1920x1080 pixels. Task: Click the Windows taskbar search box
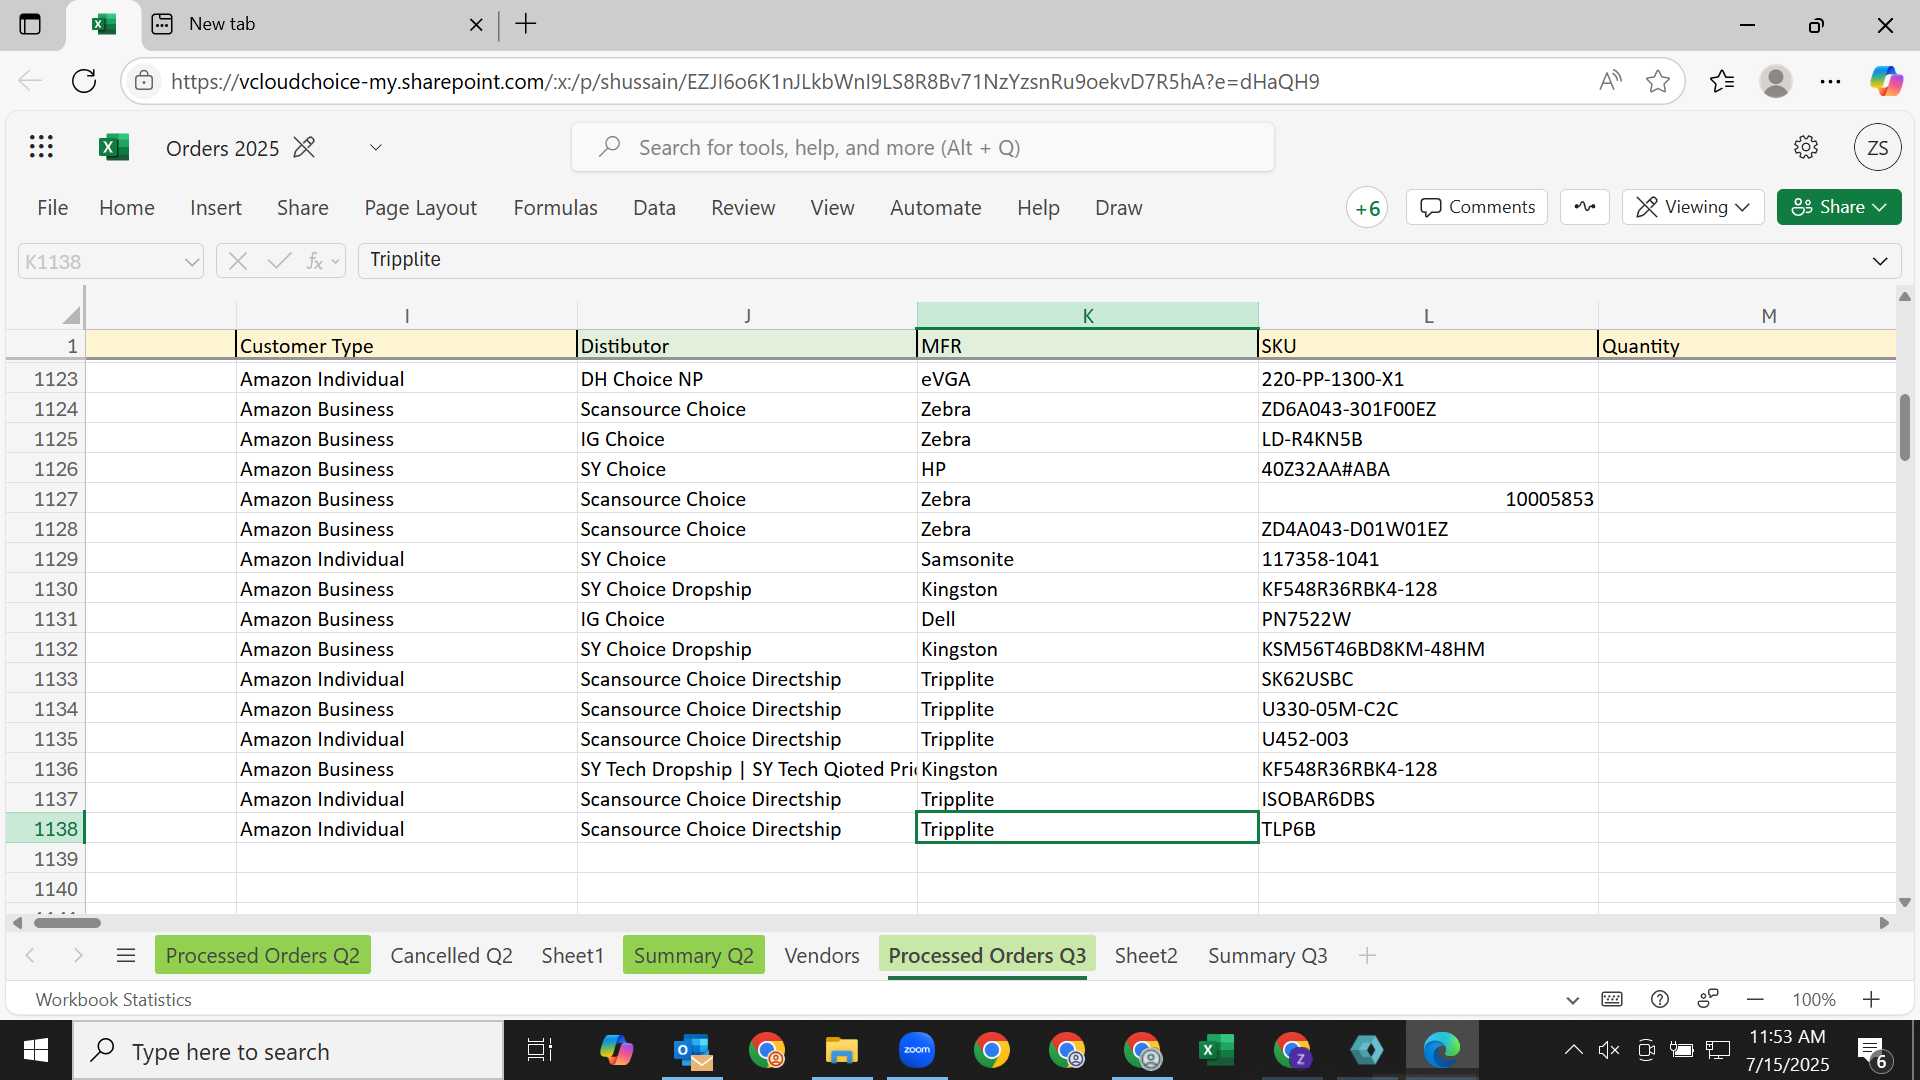click(288, 1050)
